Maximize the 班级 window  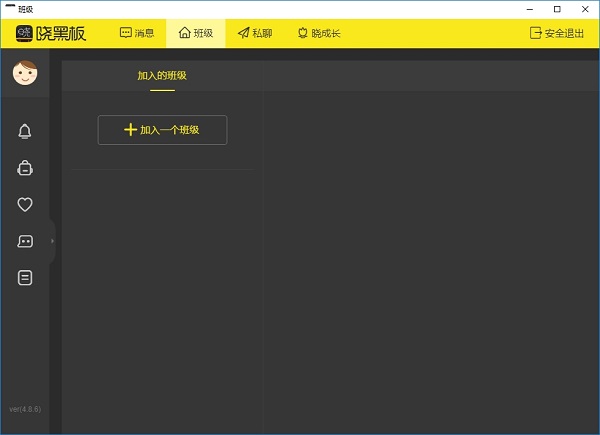pos(558,9)
